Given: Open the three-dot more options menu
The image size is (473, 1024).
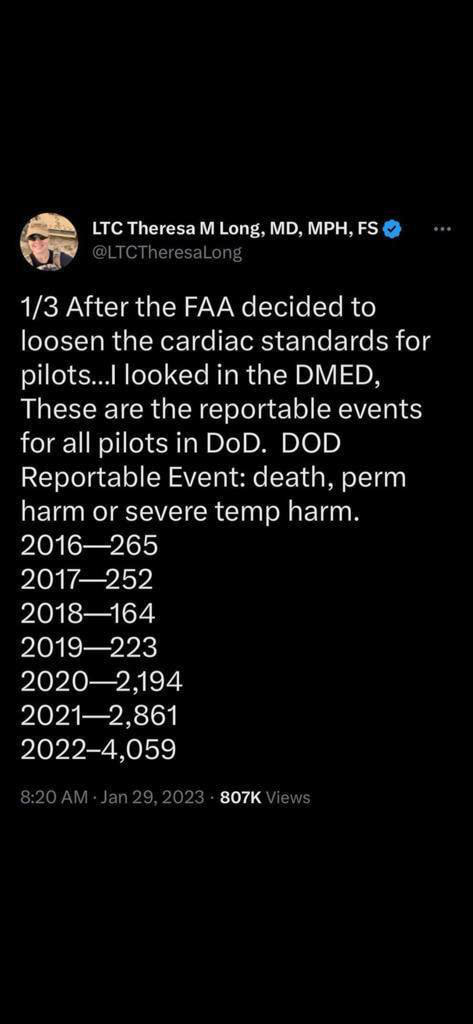Looking at the screenshot, I should click(x=442, y=229).
